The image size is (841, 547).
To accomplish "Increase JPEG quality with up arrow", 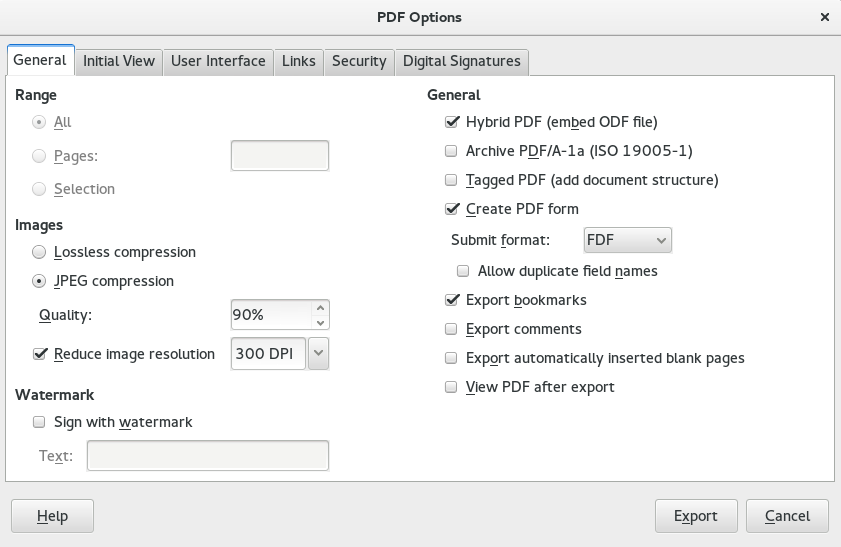I will [x=320, y=308].
